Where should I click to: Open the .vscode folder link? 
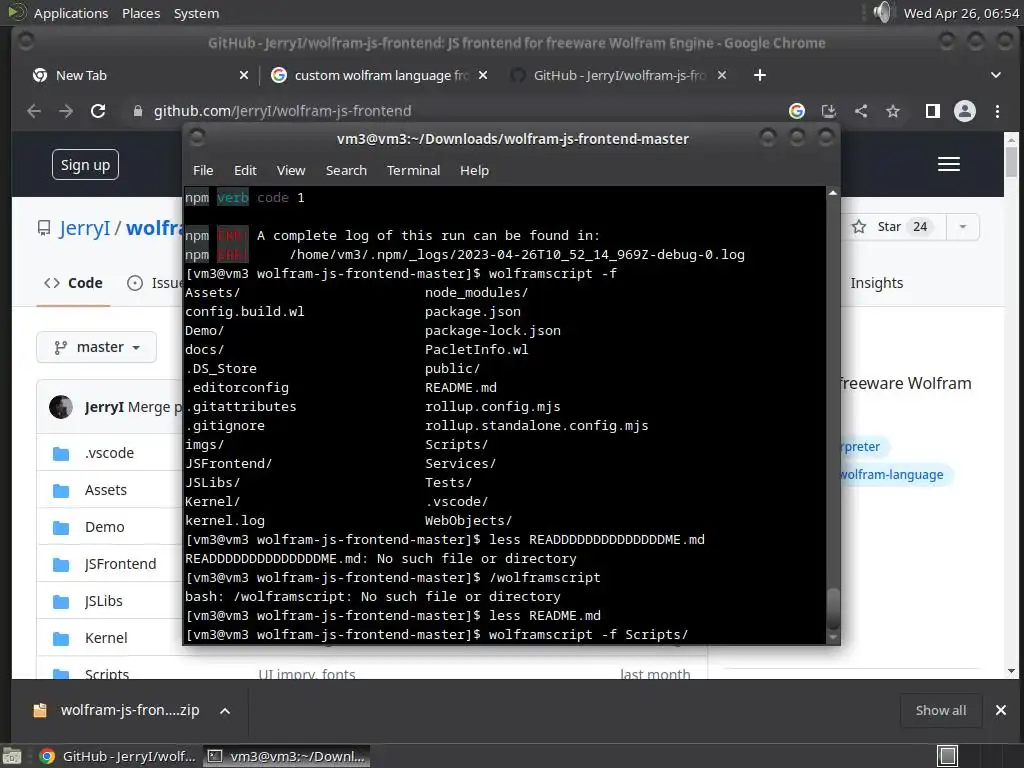coord(109,453)
